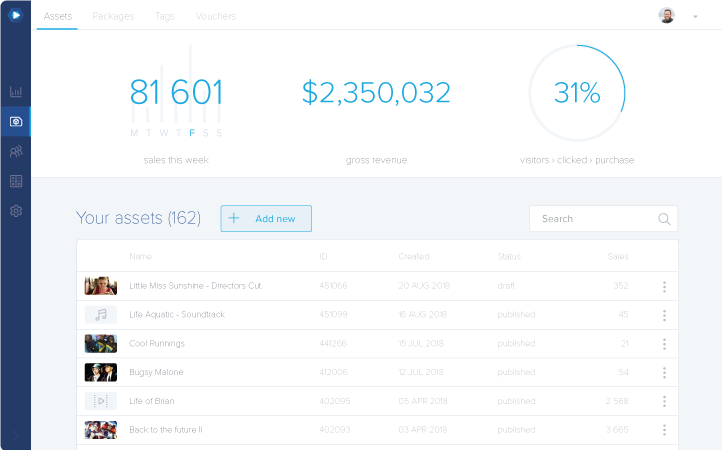The image size is (722, 450).
Task: Open options menu for Back to the future II
Action: 664,430
